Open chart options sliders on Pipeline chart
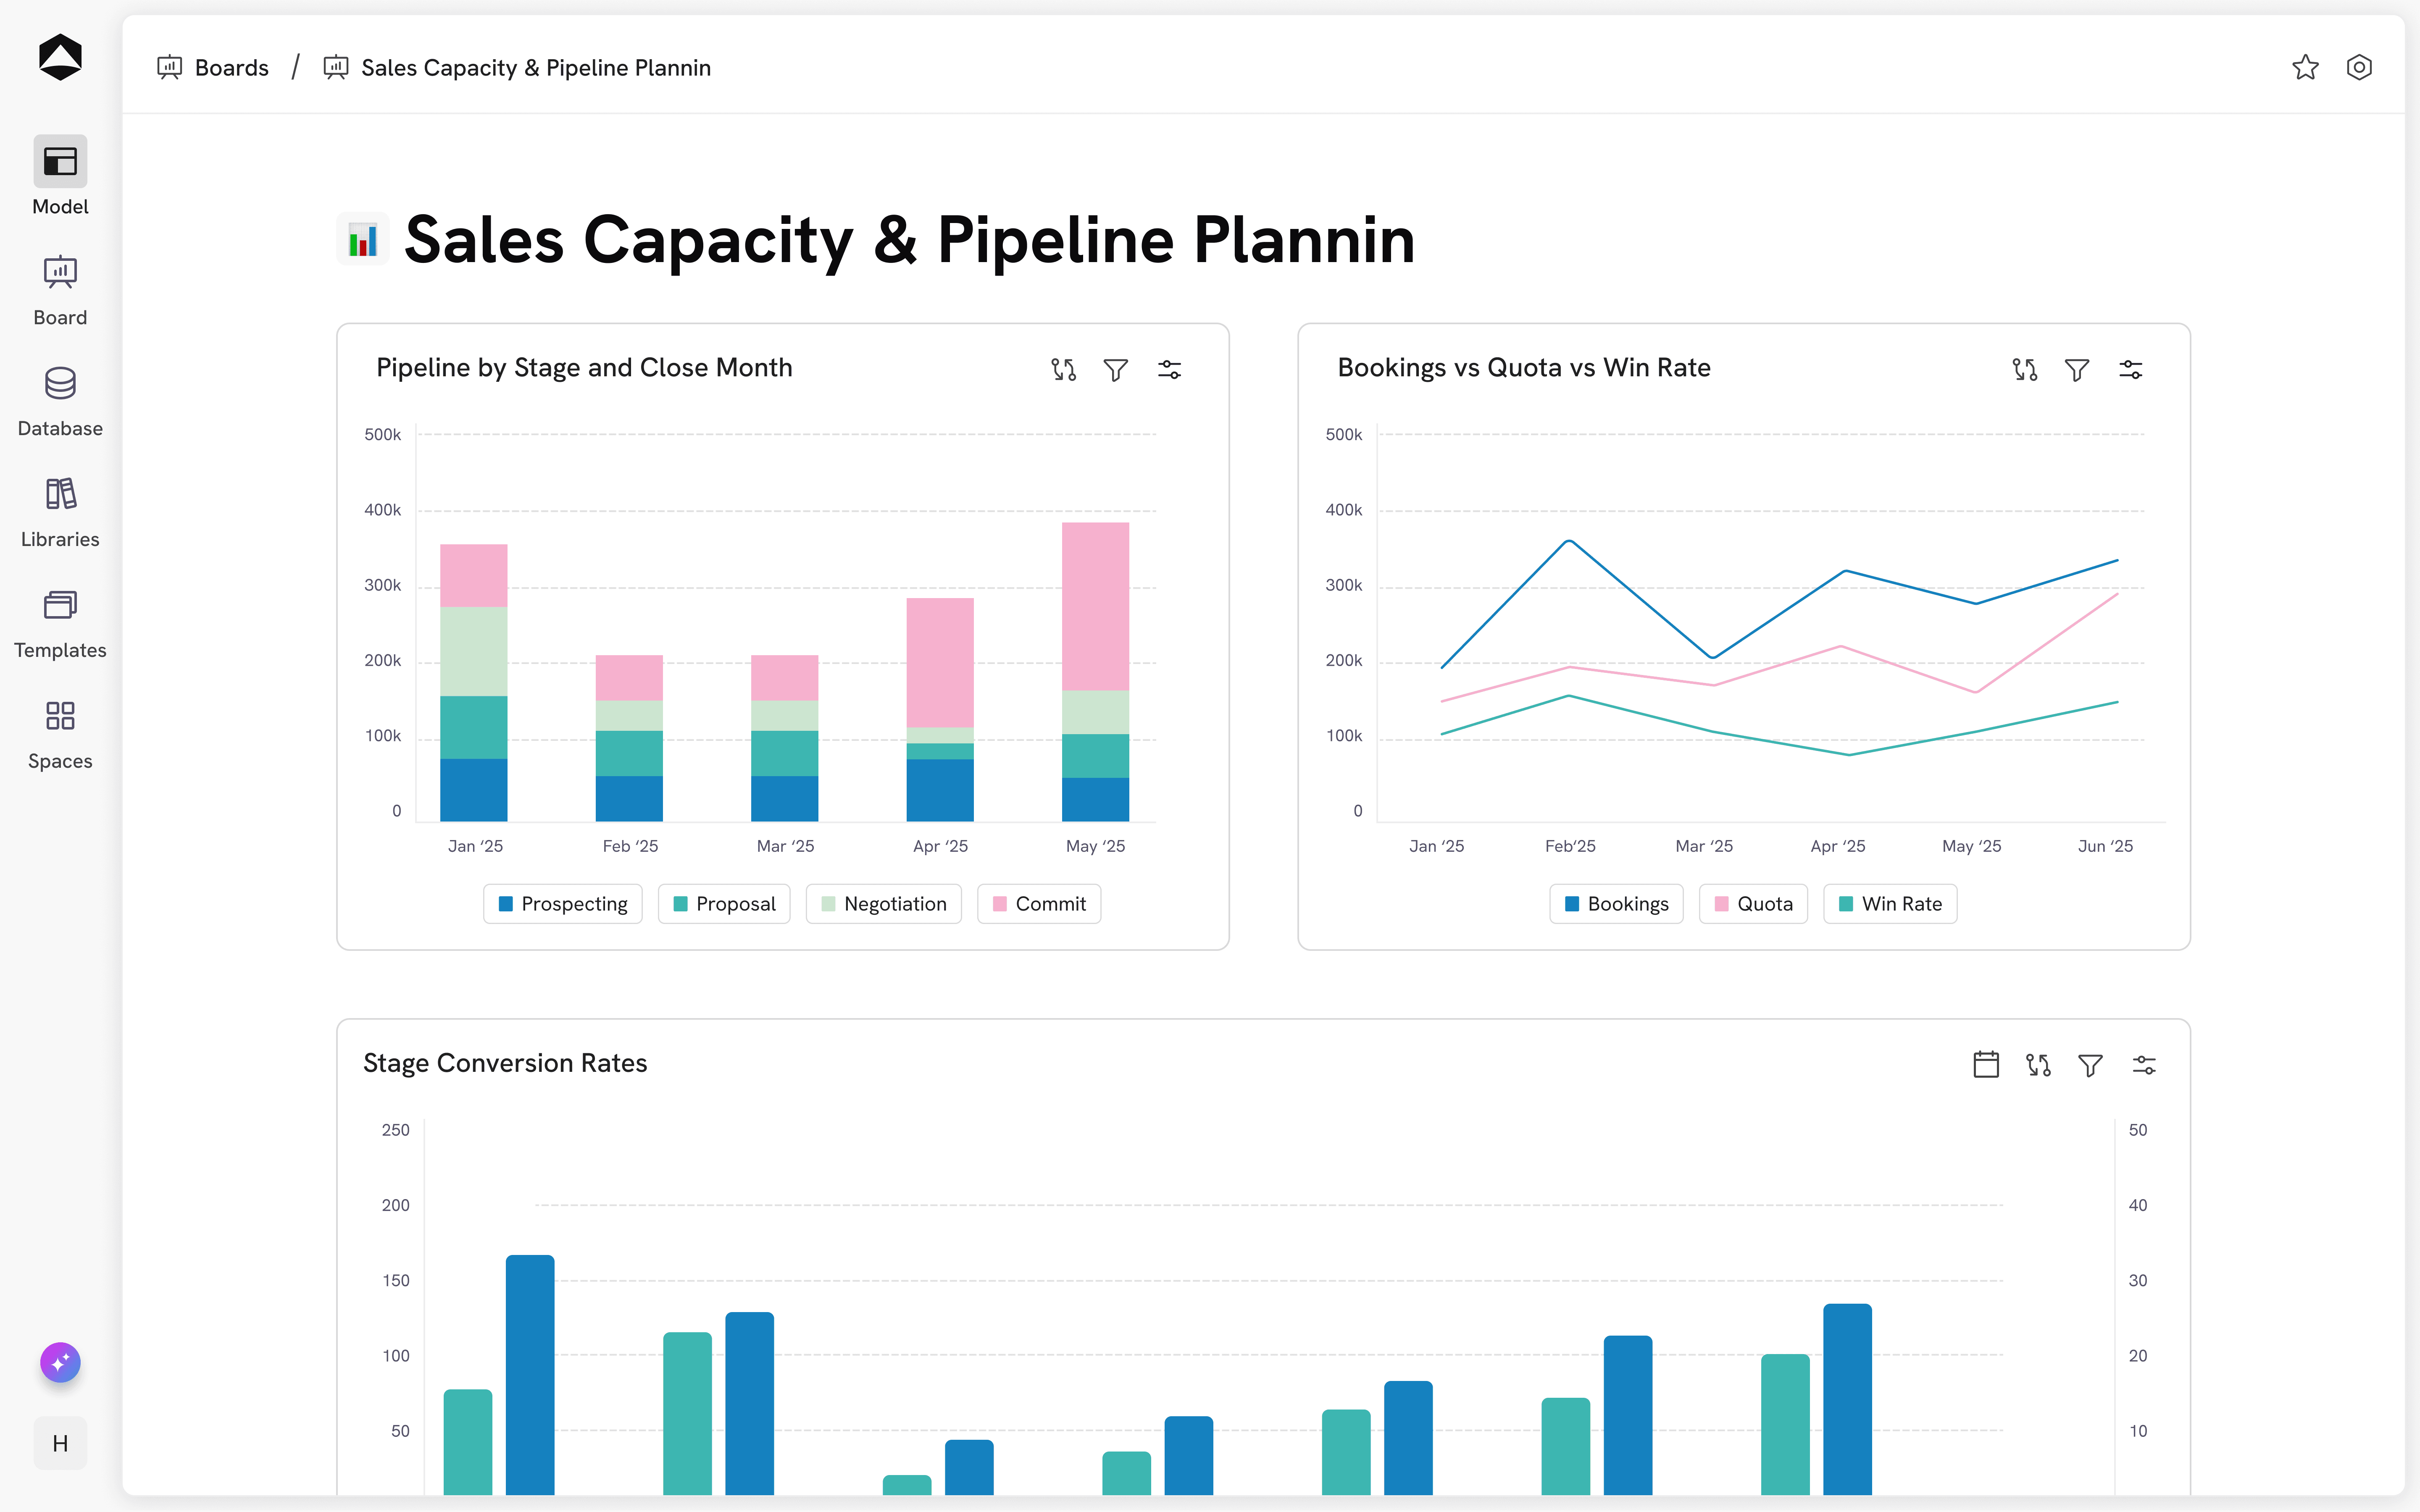 [x=1169, y=370]
